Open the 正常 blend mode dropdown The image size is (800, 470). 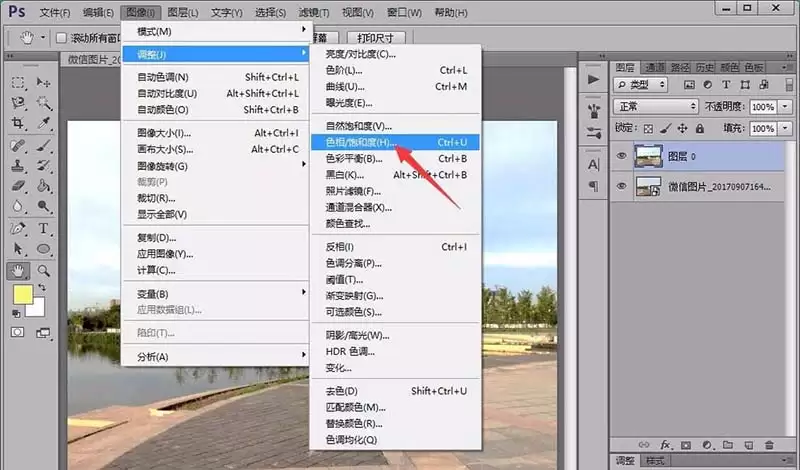pos(655,106)
